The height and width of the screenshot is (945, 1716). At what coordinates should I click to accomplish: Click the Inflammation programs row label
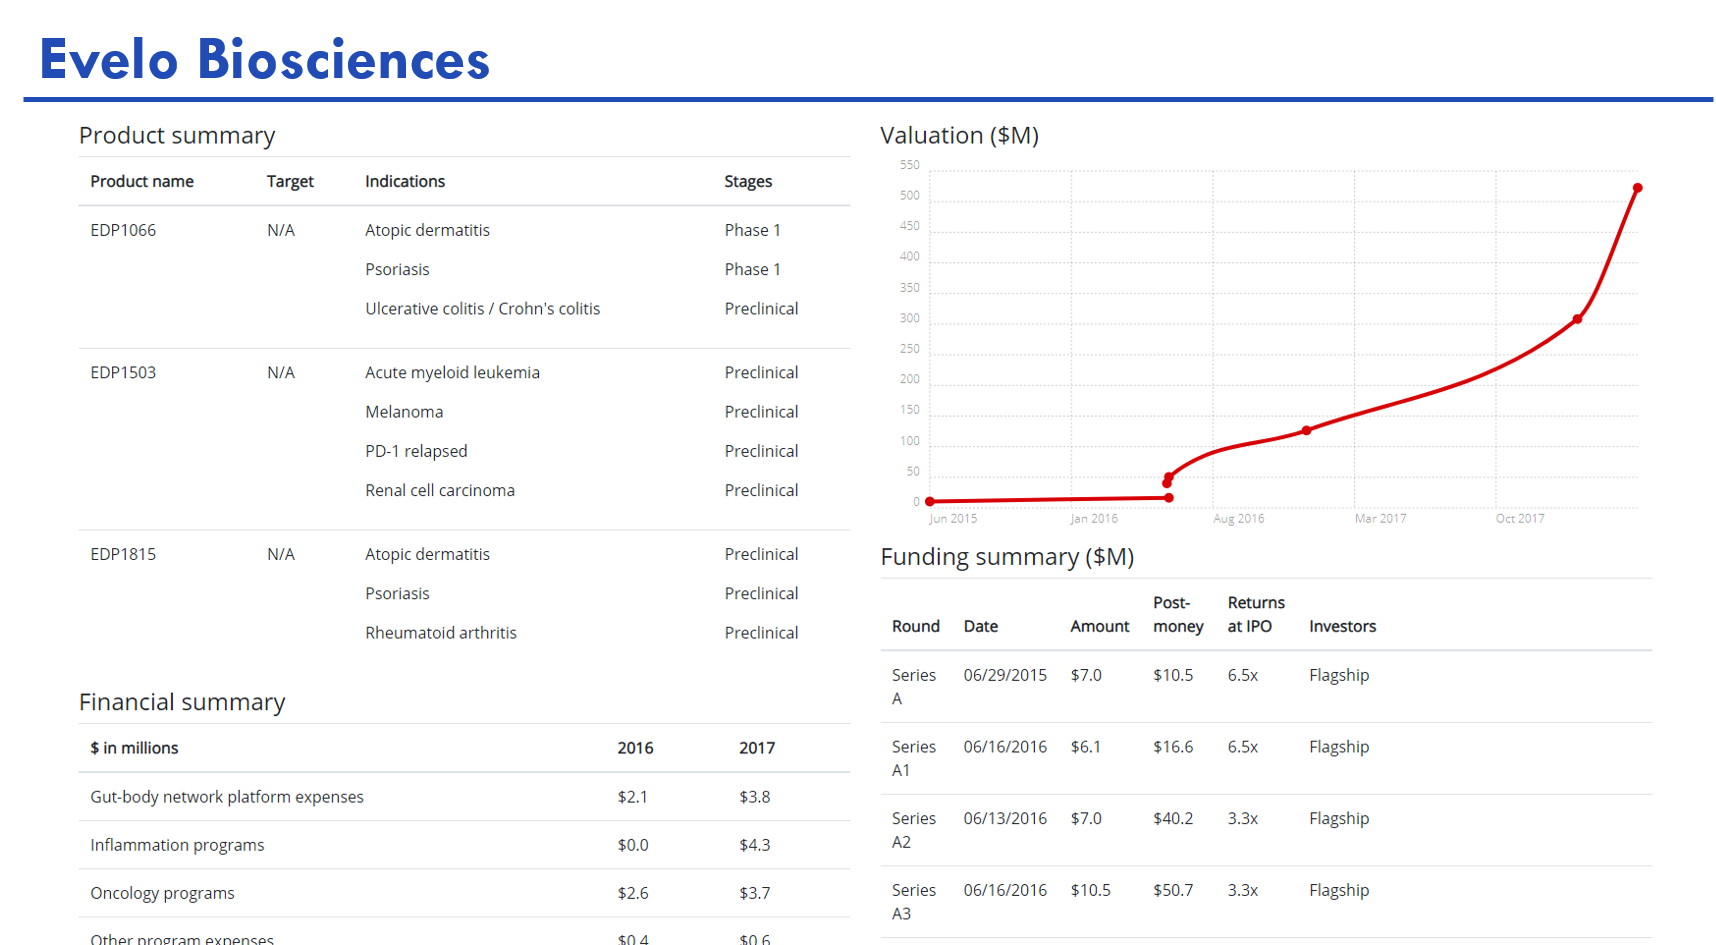[177, 845]
